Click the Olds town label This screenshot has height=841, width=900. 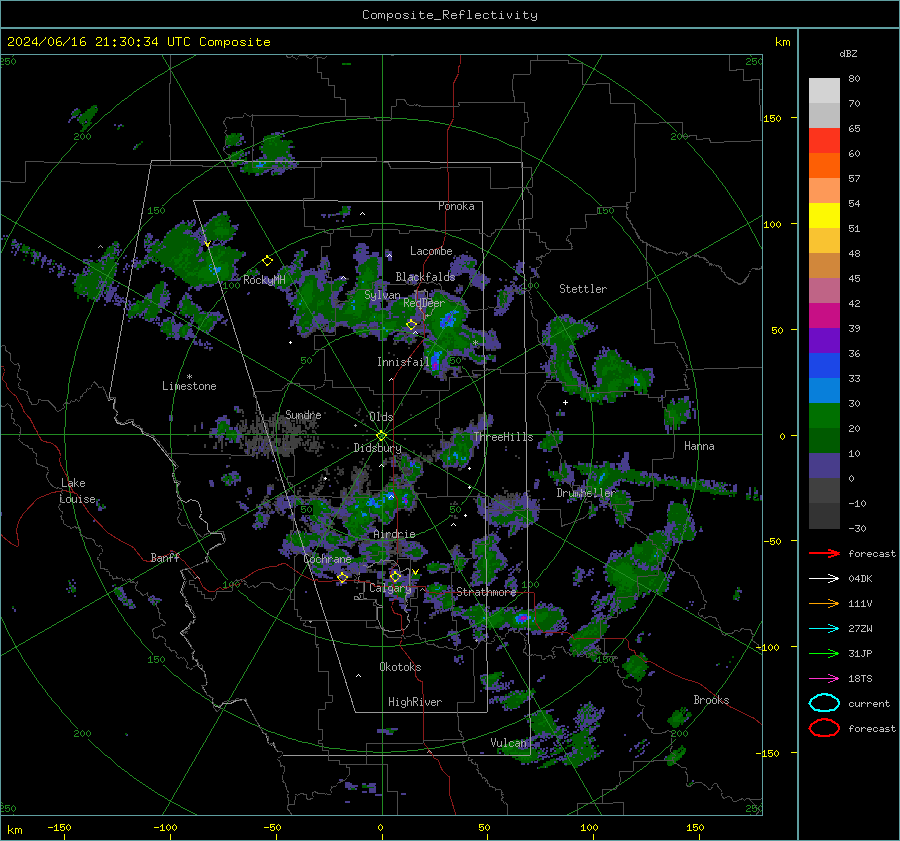(x=381, y=417)
